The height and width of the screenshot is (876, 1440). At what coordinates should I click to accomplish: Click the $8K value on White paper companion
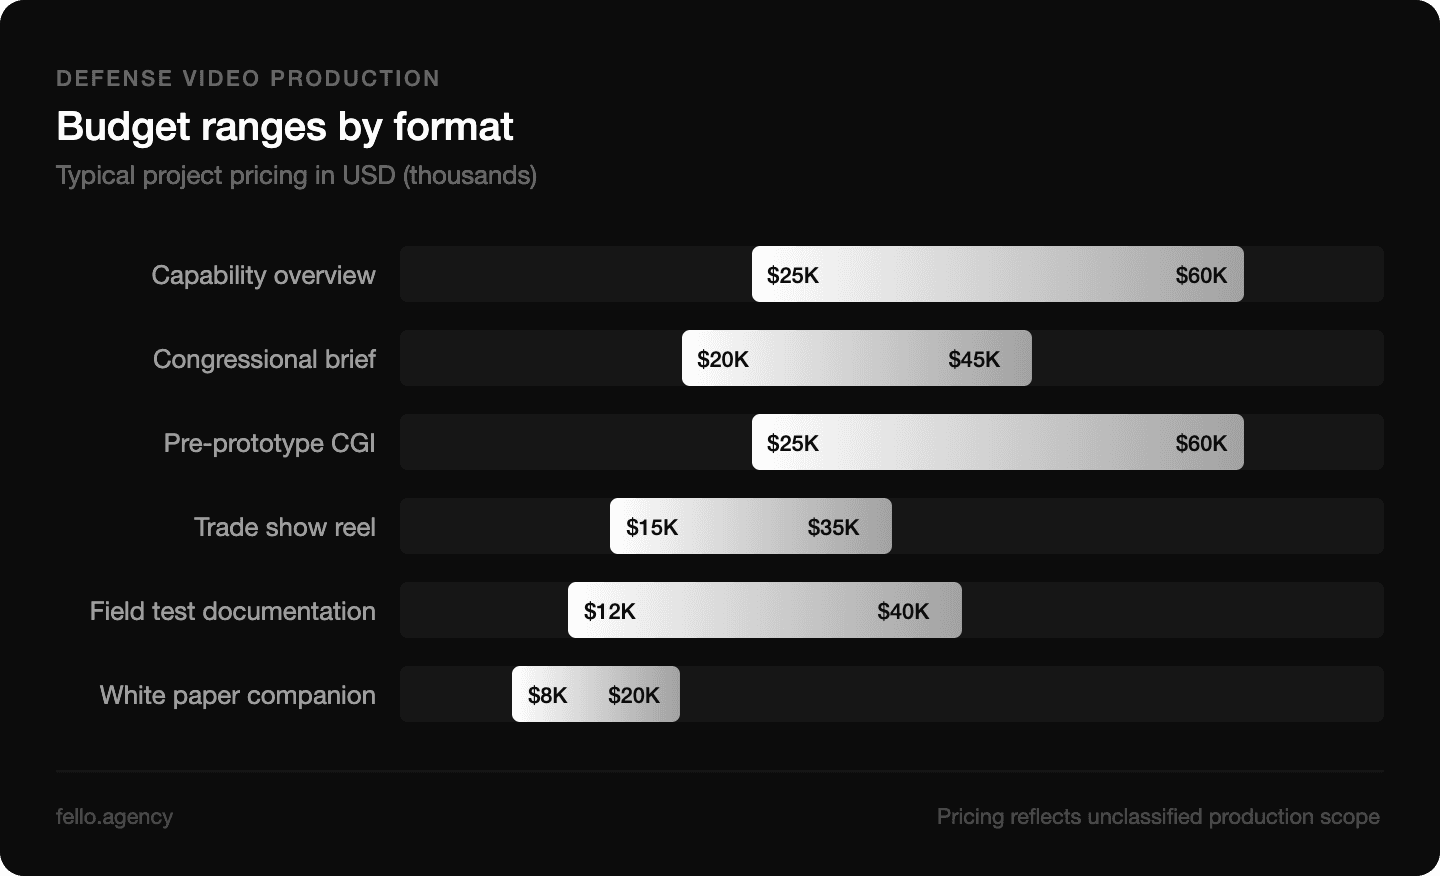coord(548,695)
